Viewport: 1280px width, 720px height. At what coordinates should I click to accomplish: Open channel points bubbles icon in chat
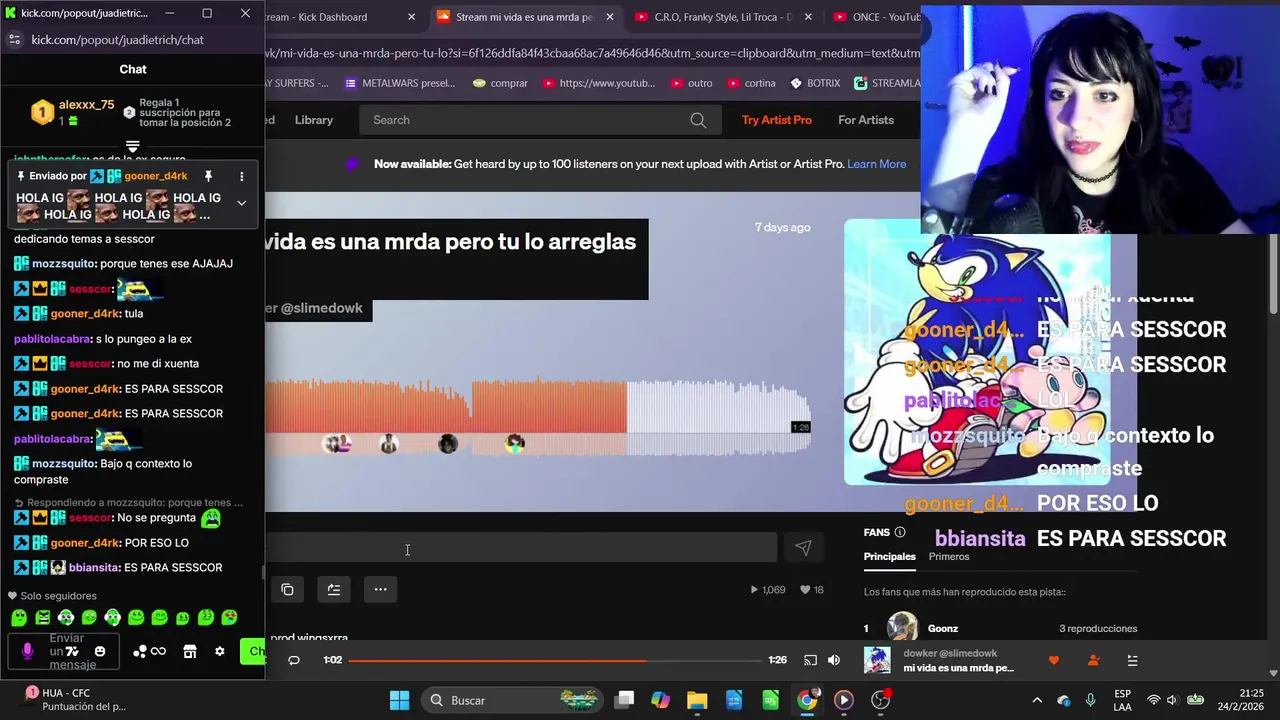(149, 651)
